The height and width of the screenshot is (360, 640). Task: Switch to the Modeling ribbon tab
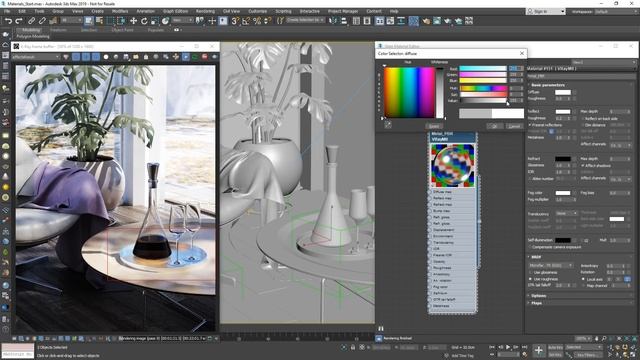[x=31, y=30]
